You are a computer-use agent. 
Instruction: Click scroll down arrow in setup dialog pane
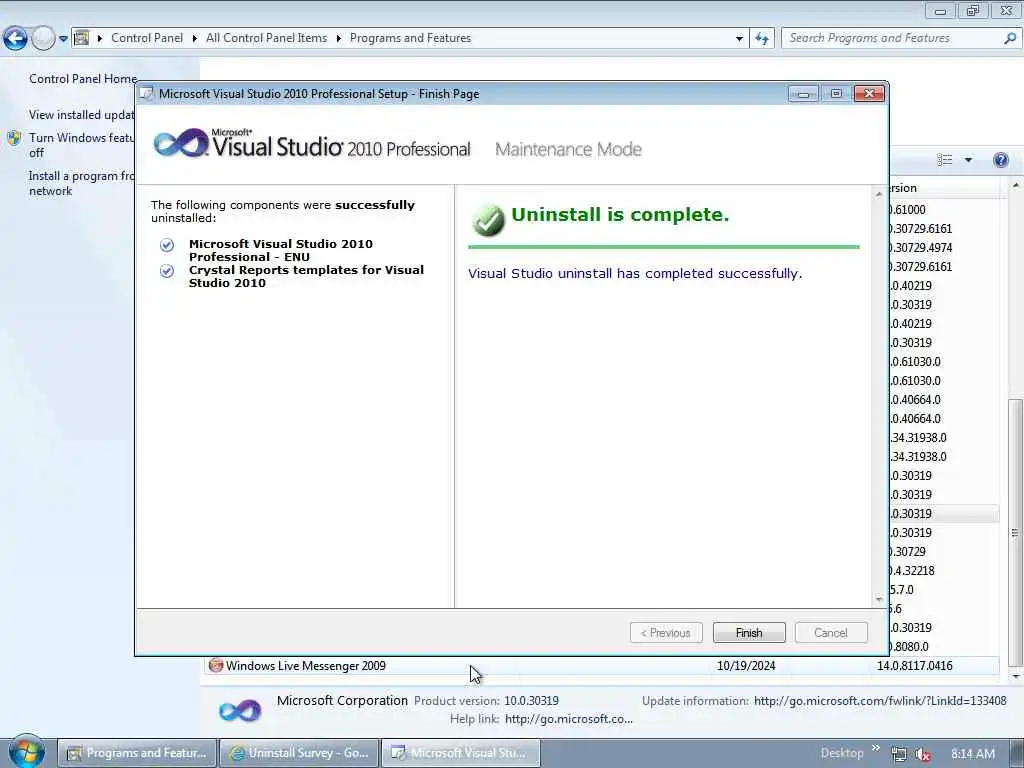[x=878, y=600]
